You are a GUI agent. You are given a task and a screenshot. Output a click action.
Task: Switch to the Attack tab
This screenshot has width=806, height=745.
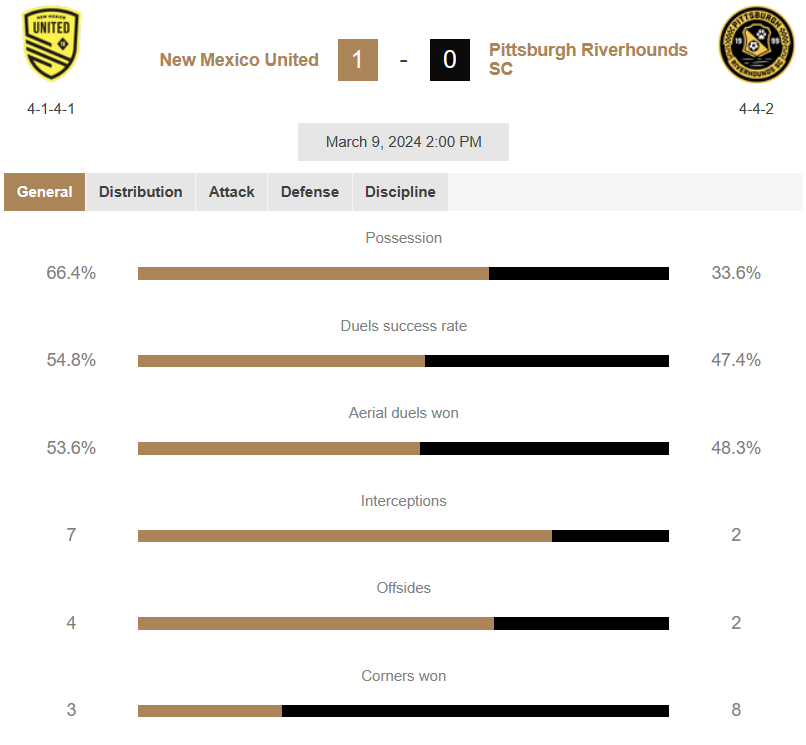(231, 192)
